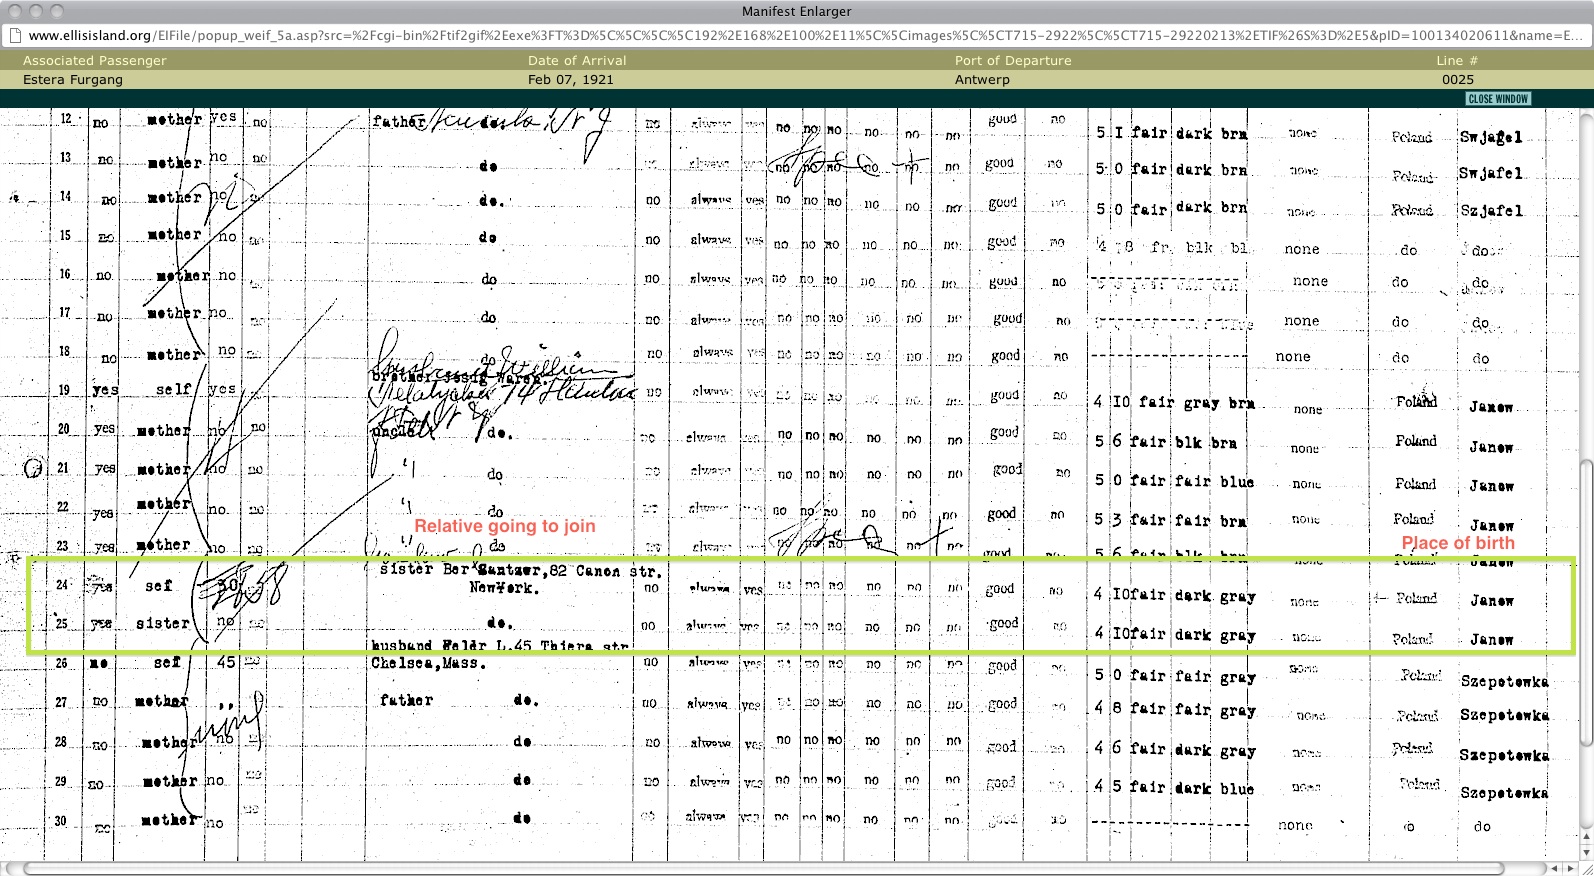
Task: Click the vertical scrollbar thumb
Action: pos(1586,602)
